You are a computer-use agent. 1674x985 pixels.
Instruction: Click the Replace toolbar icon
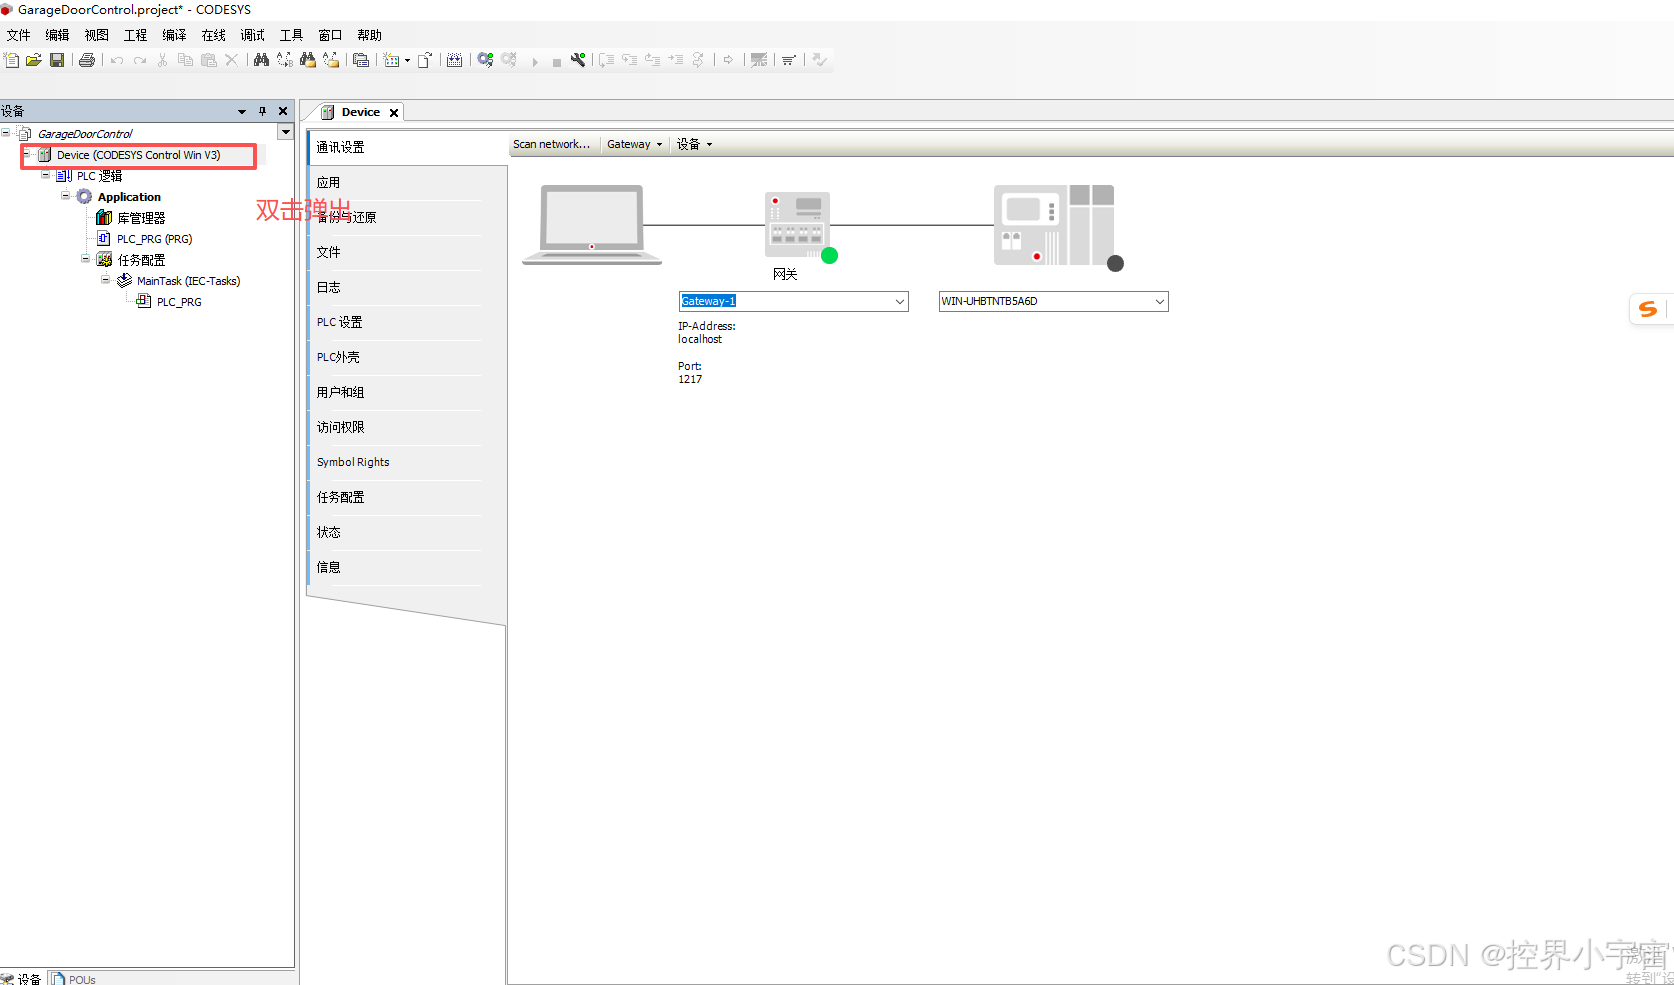284,60
